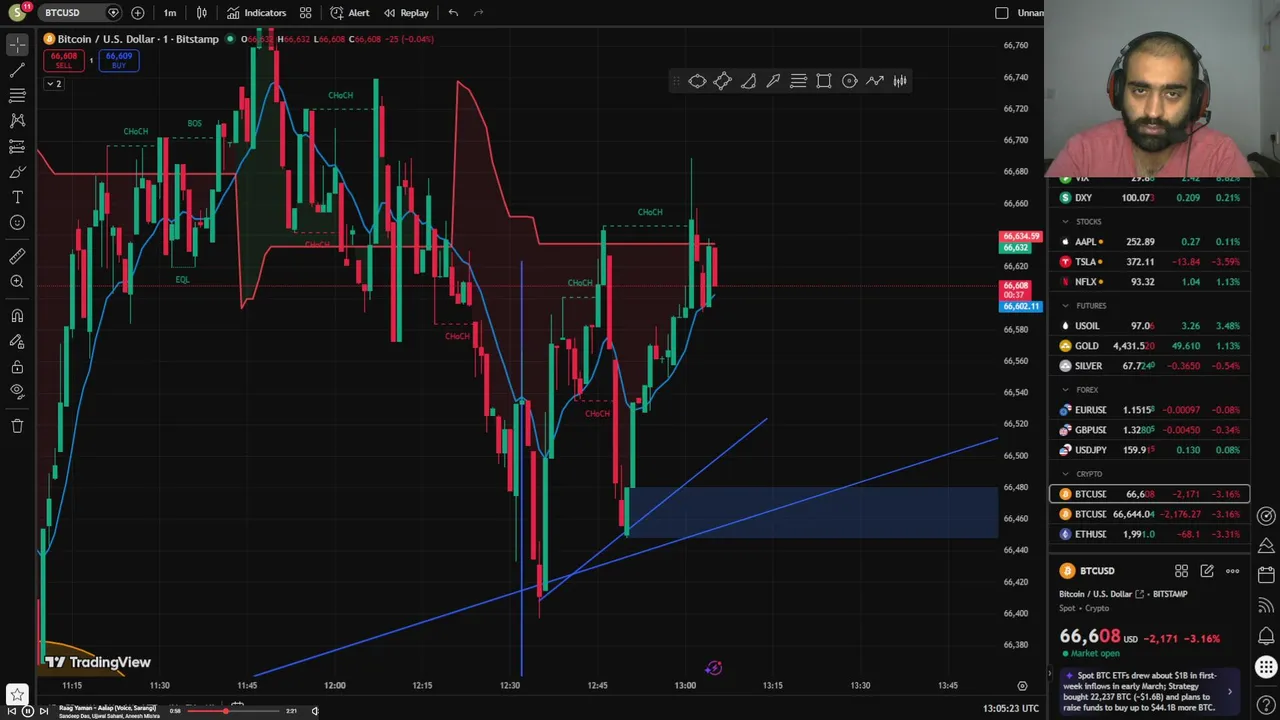
Task: Toggle magnet mode for drawings
Action: [17, 316]
